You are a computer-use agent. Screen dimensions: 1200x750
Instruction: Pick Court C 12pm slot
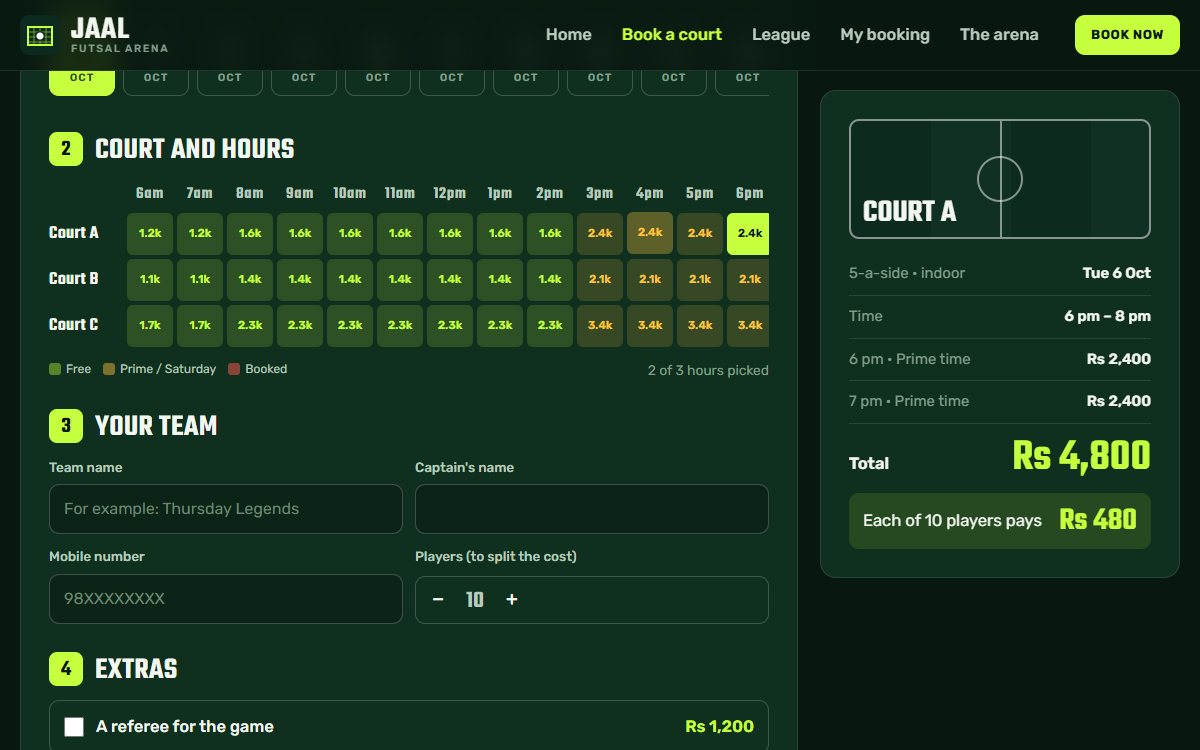click(x=450, y=325)
